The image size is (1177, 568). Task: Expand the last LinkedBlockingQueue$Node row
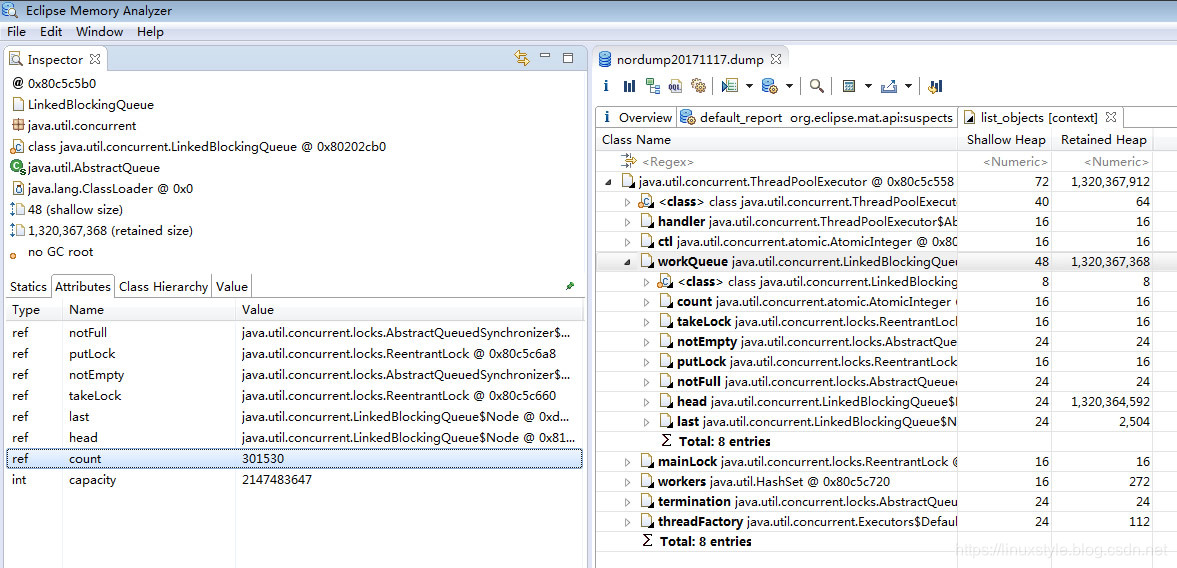click(x=647, y=422)
